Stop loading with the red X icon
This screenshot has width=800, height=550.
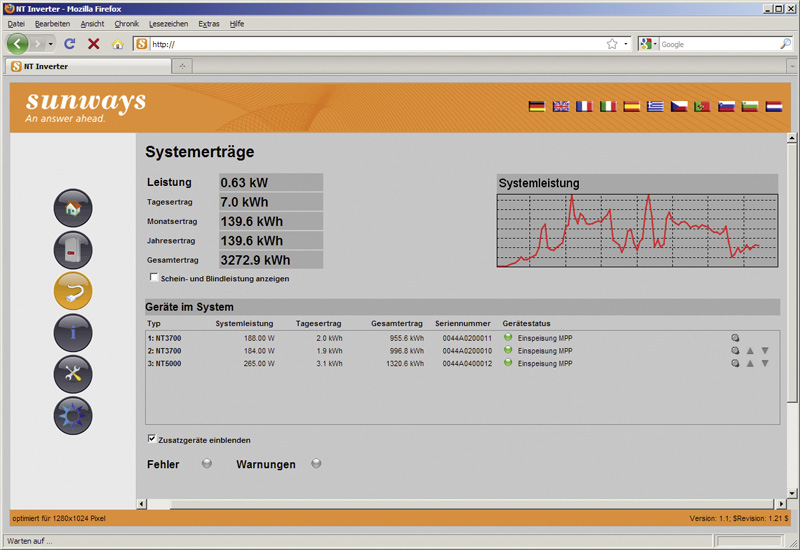[x=93, y=44]
